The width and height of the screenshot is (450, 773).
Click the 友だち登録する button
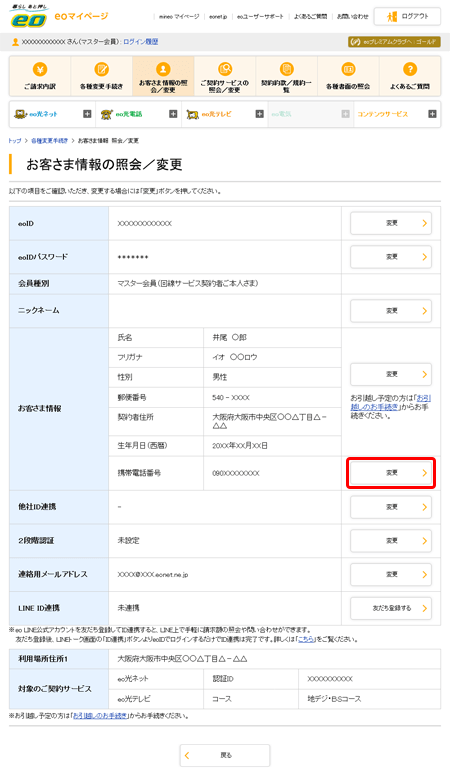[391, 608]
